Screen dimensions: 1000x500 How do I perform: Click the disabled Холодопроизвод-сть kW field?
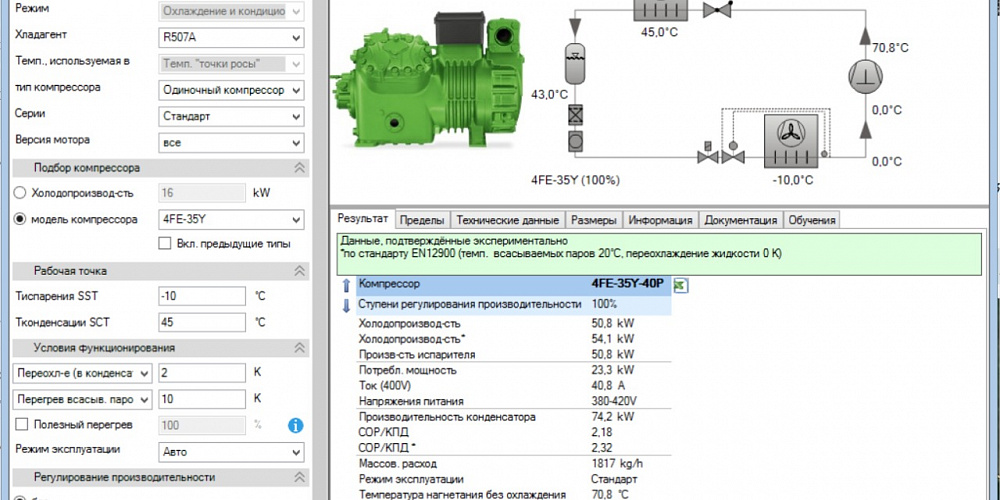[x=202, y=193]
